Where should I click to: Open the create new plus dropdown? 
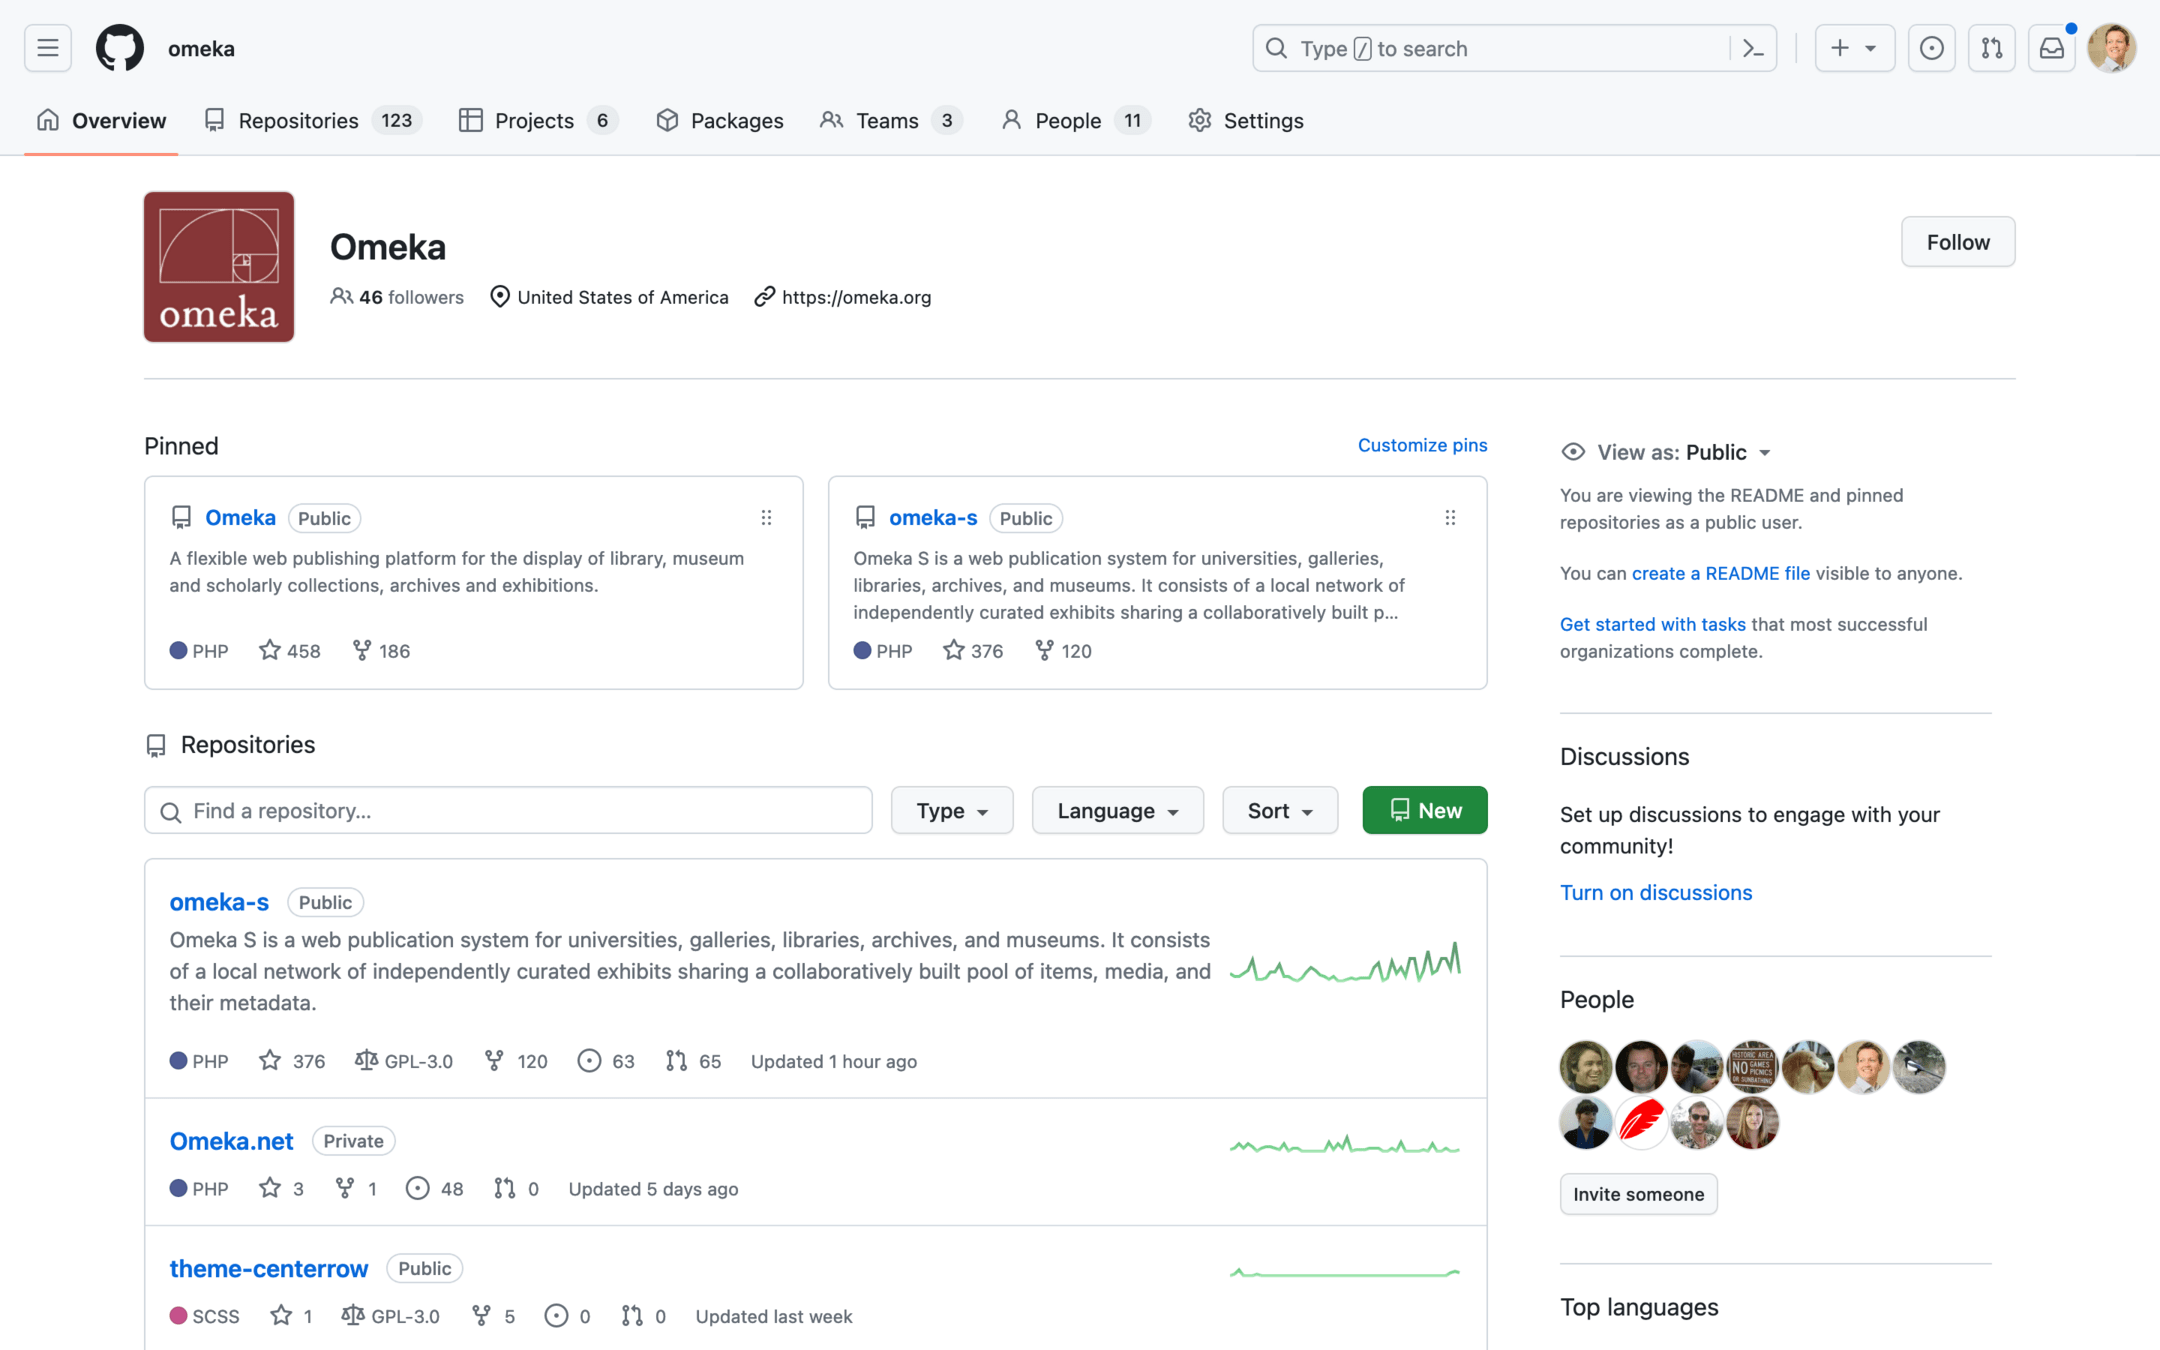(1853, 48)
